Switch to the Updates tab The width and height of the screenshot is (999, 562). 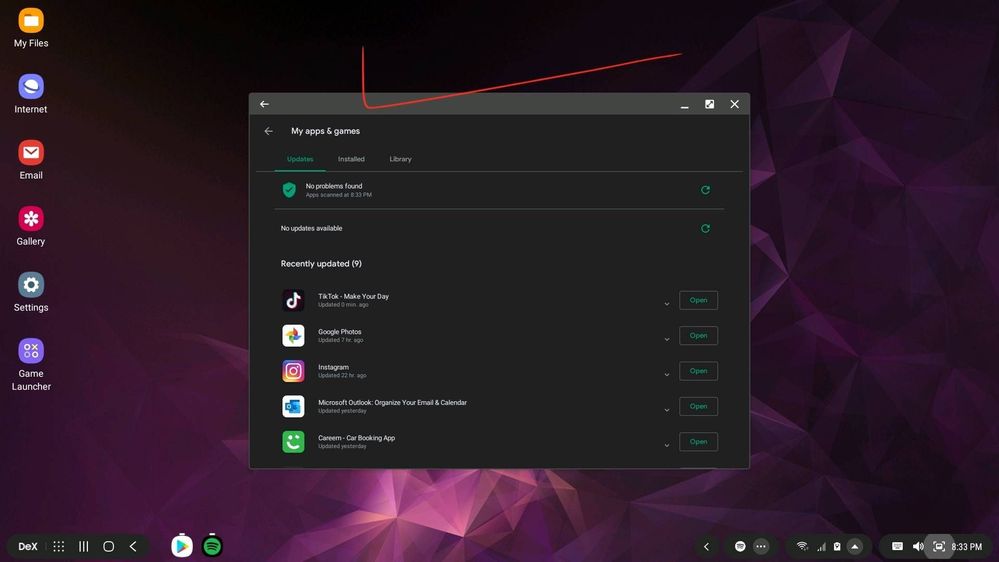pos(300,159)
